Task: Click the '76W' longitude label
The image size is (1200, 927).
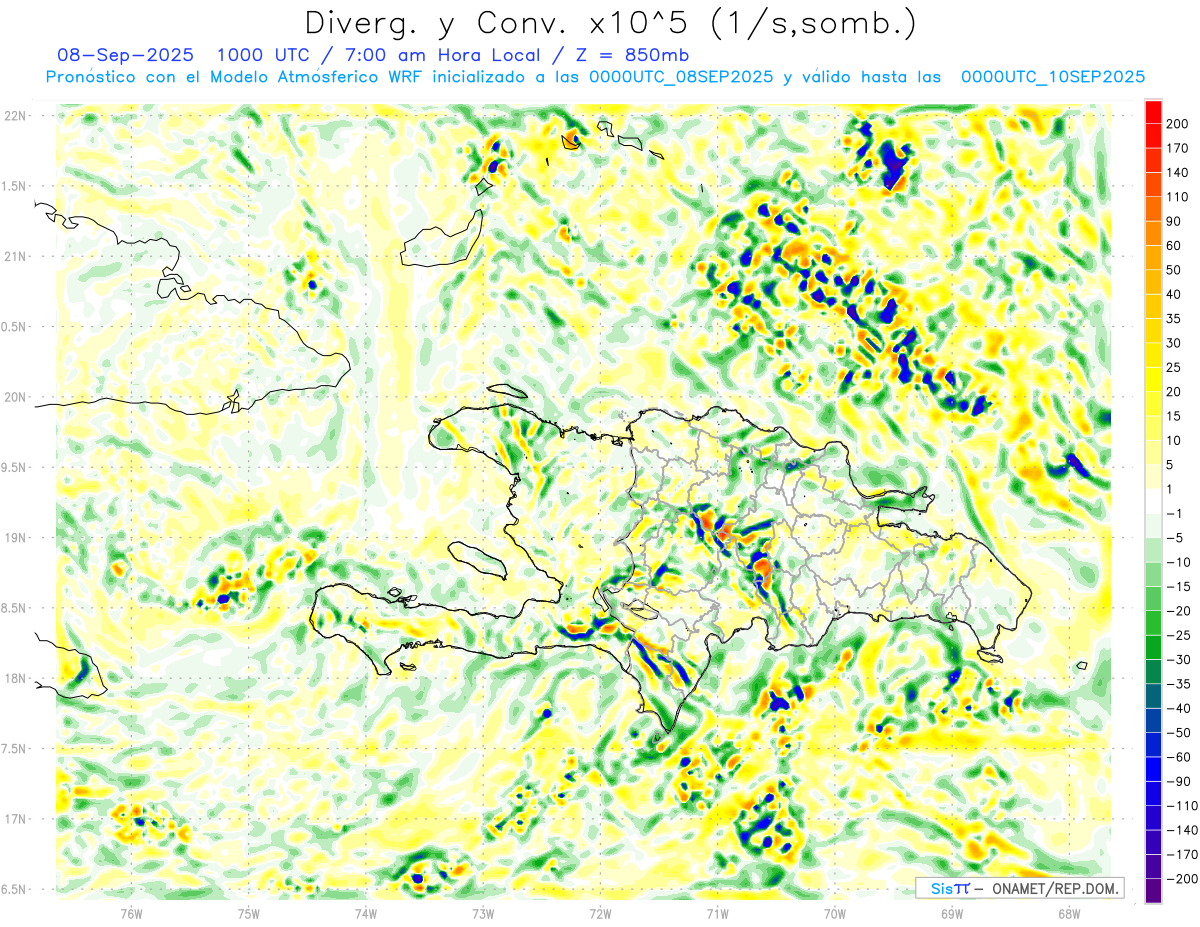Action: [131, 913]
